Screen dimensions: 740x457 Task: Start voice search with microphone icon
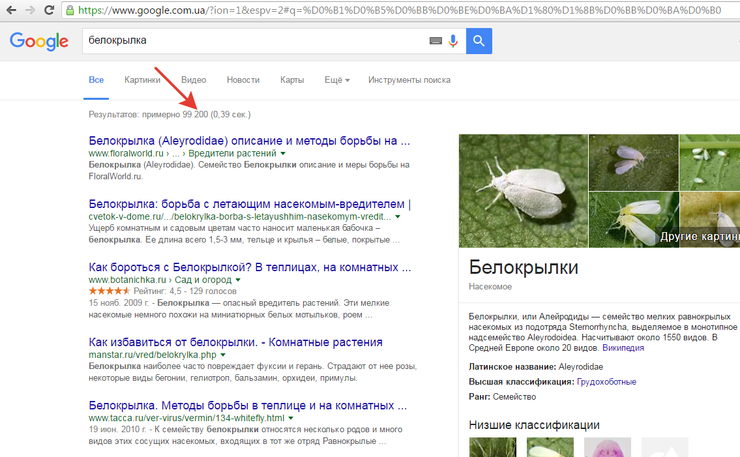pyautogui.click(x=453, y=41)
